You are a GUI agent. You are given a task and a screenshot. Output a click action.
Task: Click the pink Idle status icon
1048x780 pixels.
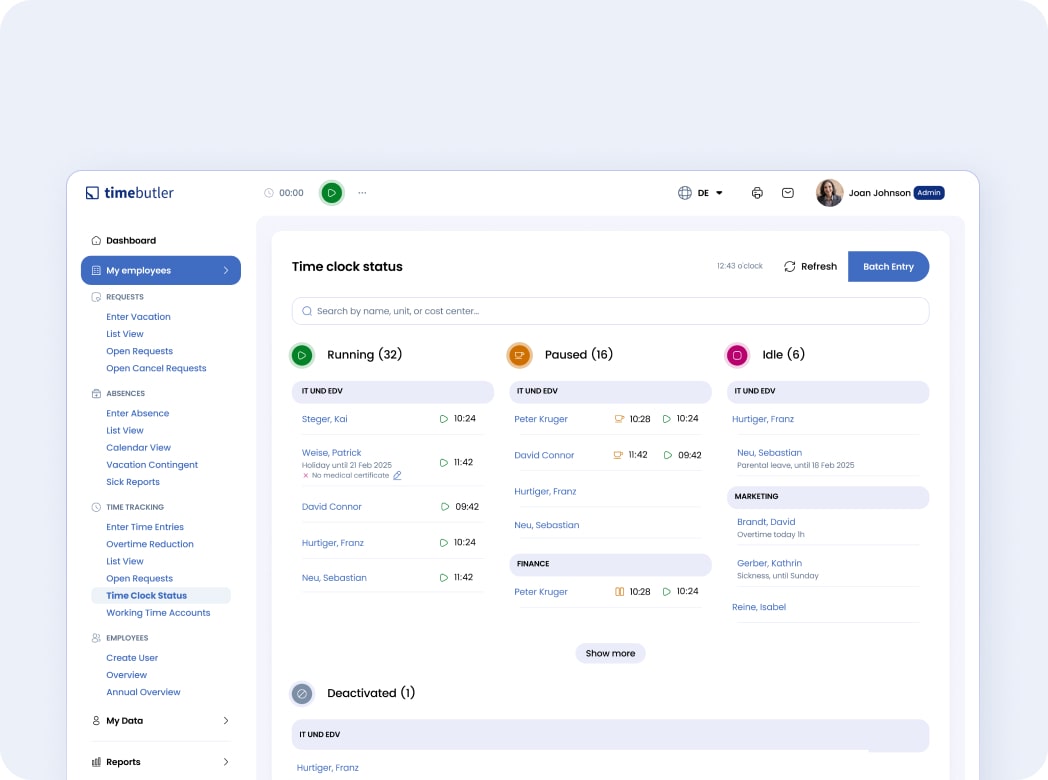point(737,355)
